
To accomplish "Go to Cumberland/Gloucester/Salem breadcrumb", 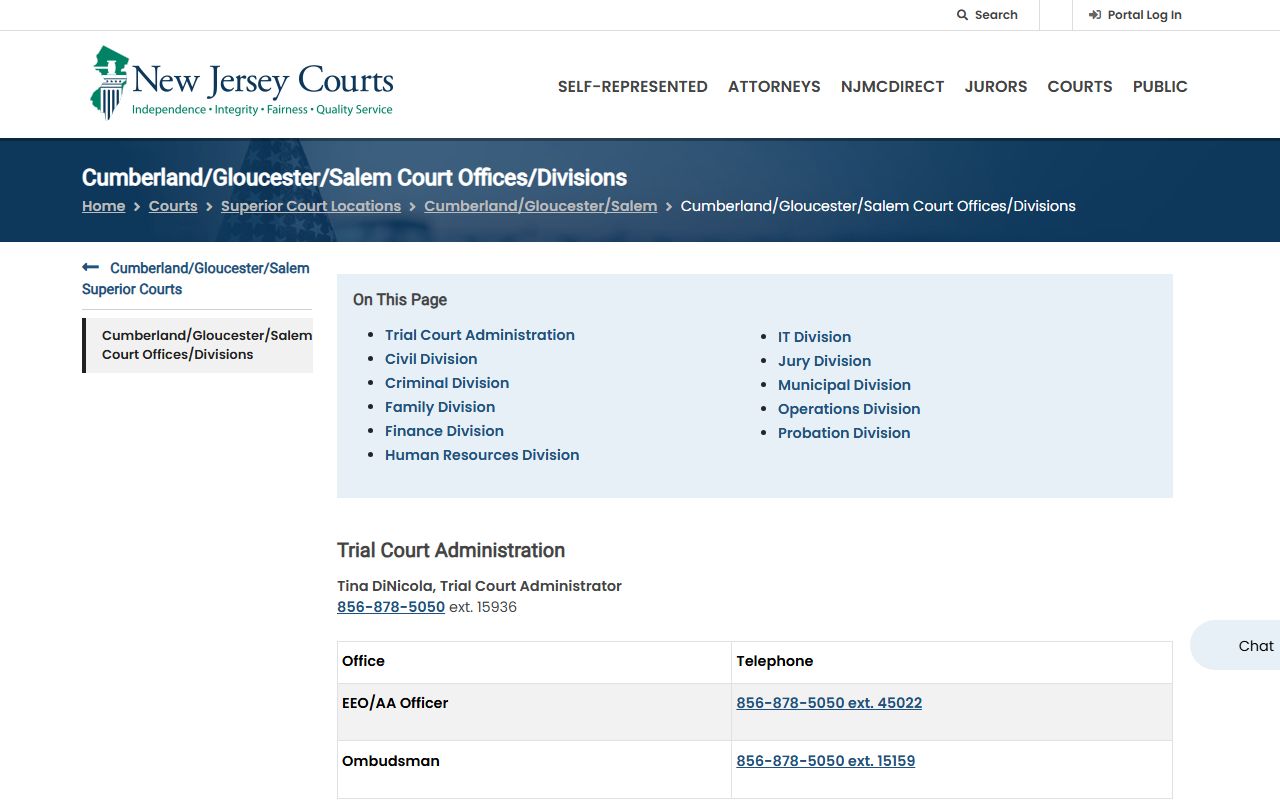I will pyautogui.click(x=541, y=206).
